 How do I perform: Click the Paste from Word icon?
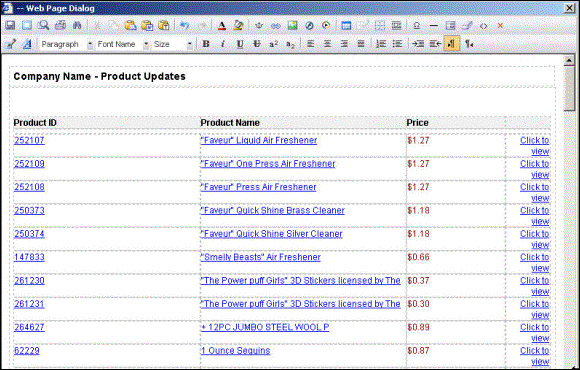click(x=147, y=26)
